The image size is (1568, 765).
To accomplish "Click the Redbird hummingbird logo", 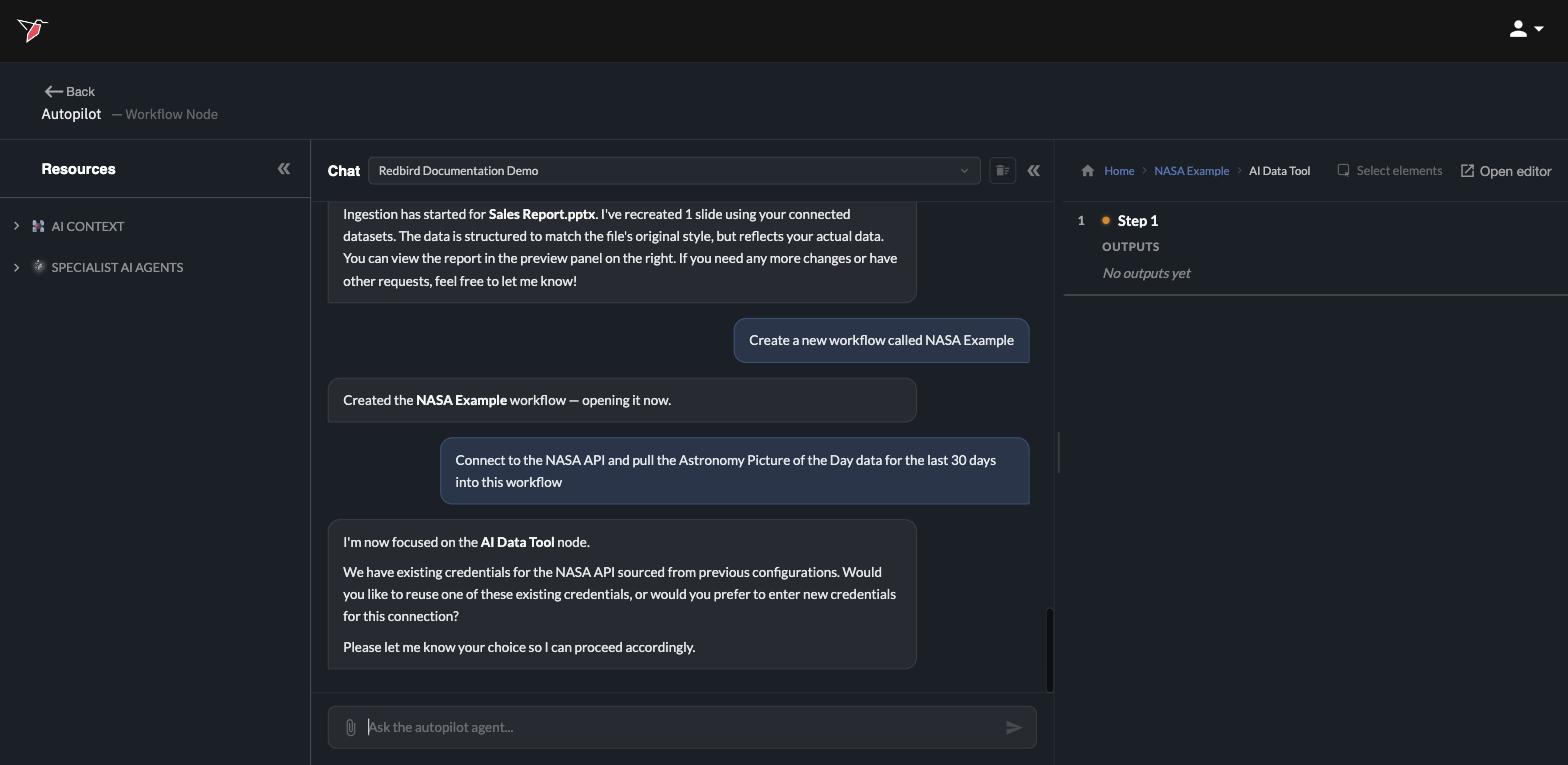I will [32, 30].
